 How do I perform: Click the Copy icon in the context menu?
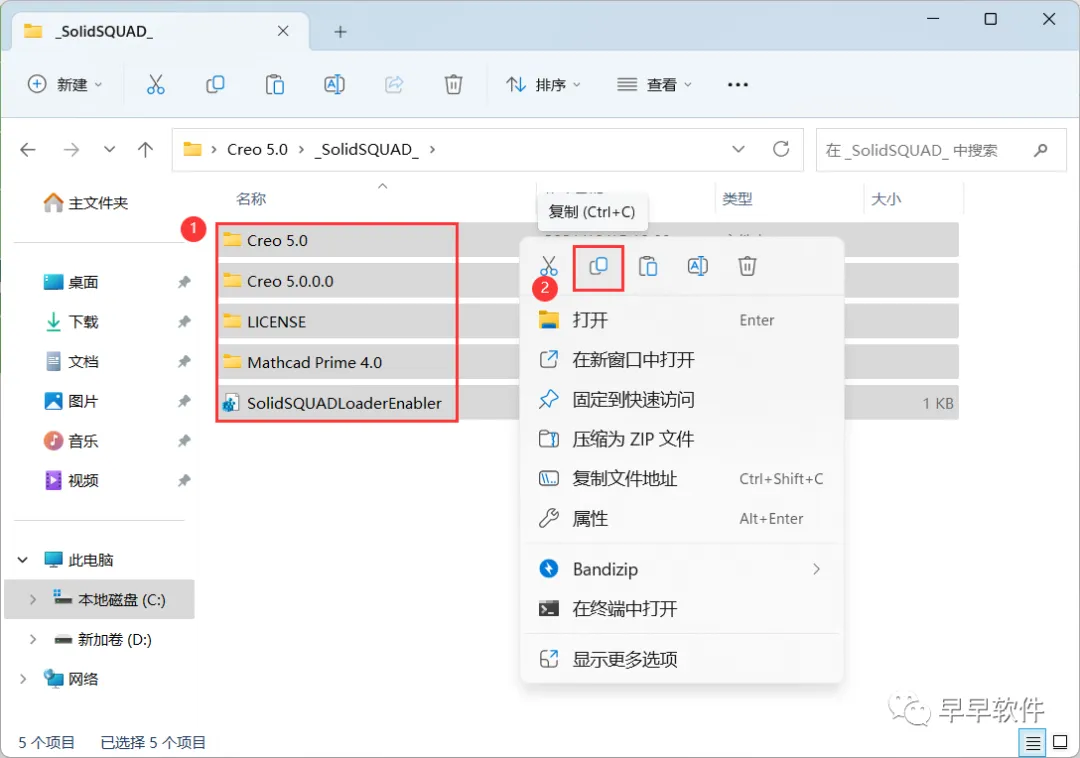pos(598,266)
